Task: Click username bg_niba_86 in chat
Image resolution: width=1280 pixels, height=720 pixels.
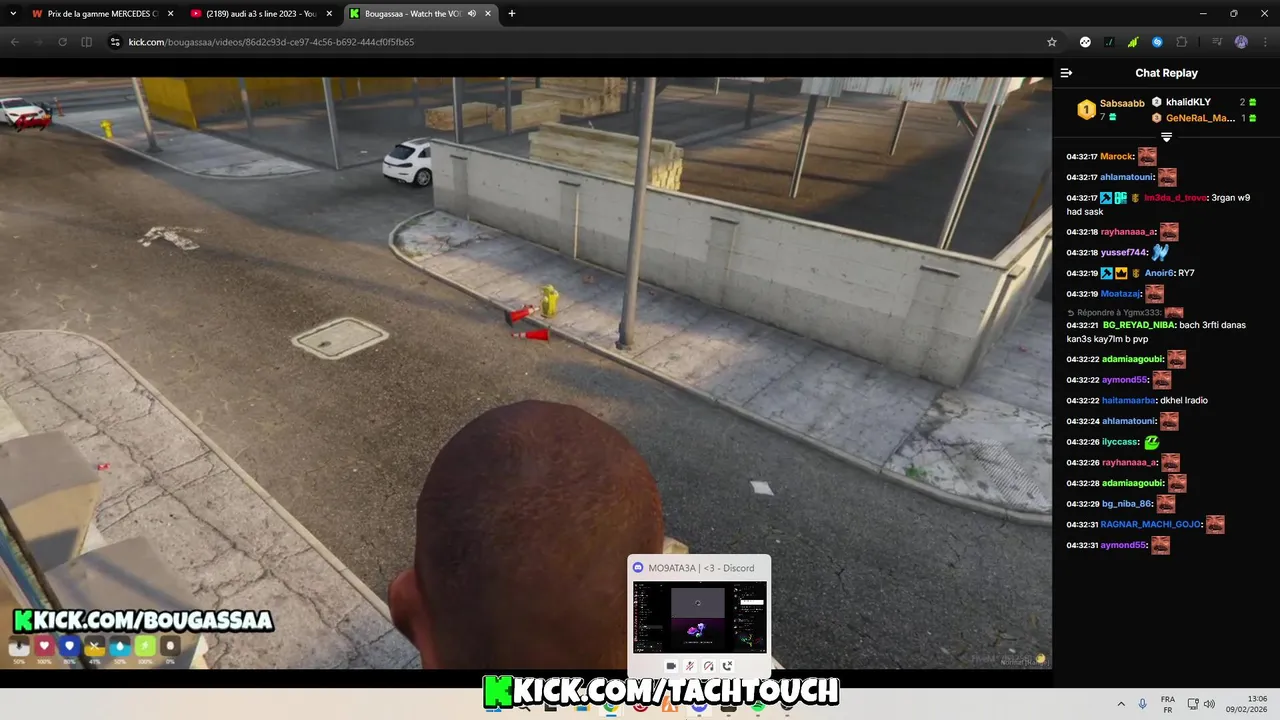Action: [x=1126, y=504]
